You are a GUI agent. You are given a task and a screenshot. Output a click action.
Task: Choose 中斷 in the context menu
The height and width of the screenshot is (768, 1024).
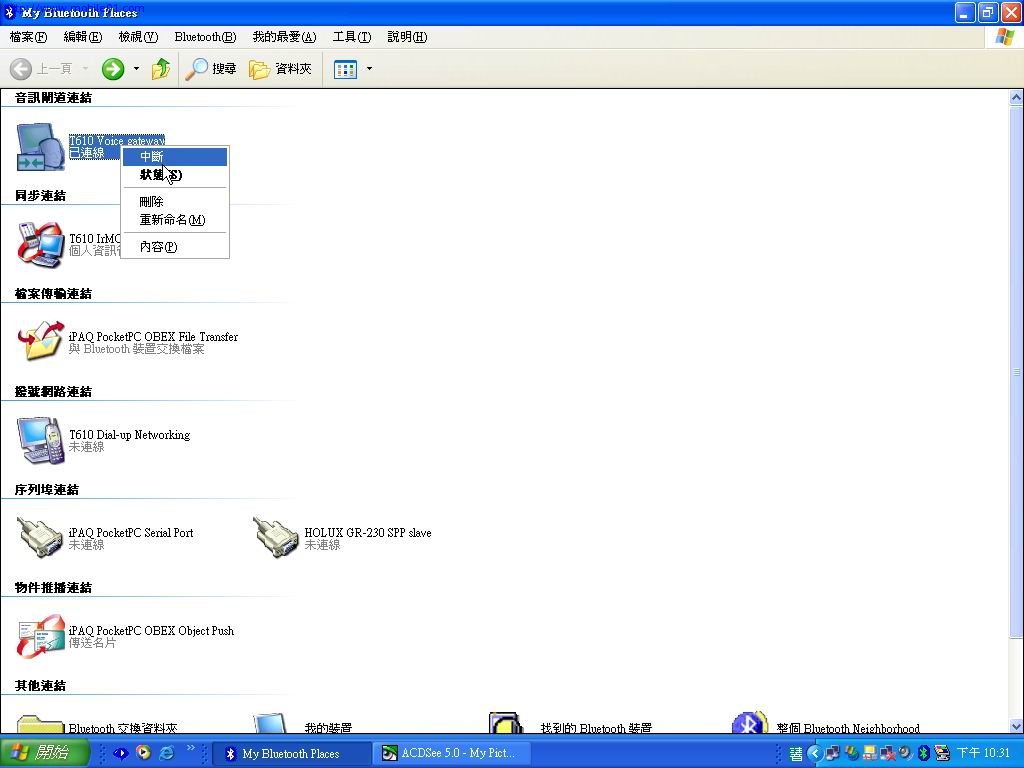point(175,157)
